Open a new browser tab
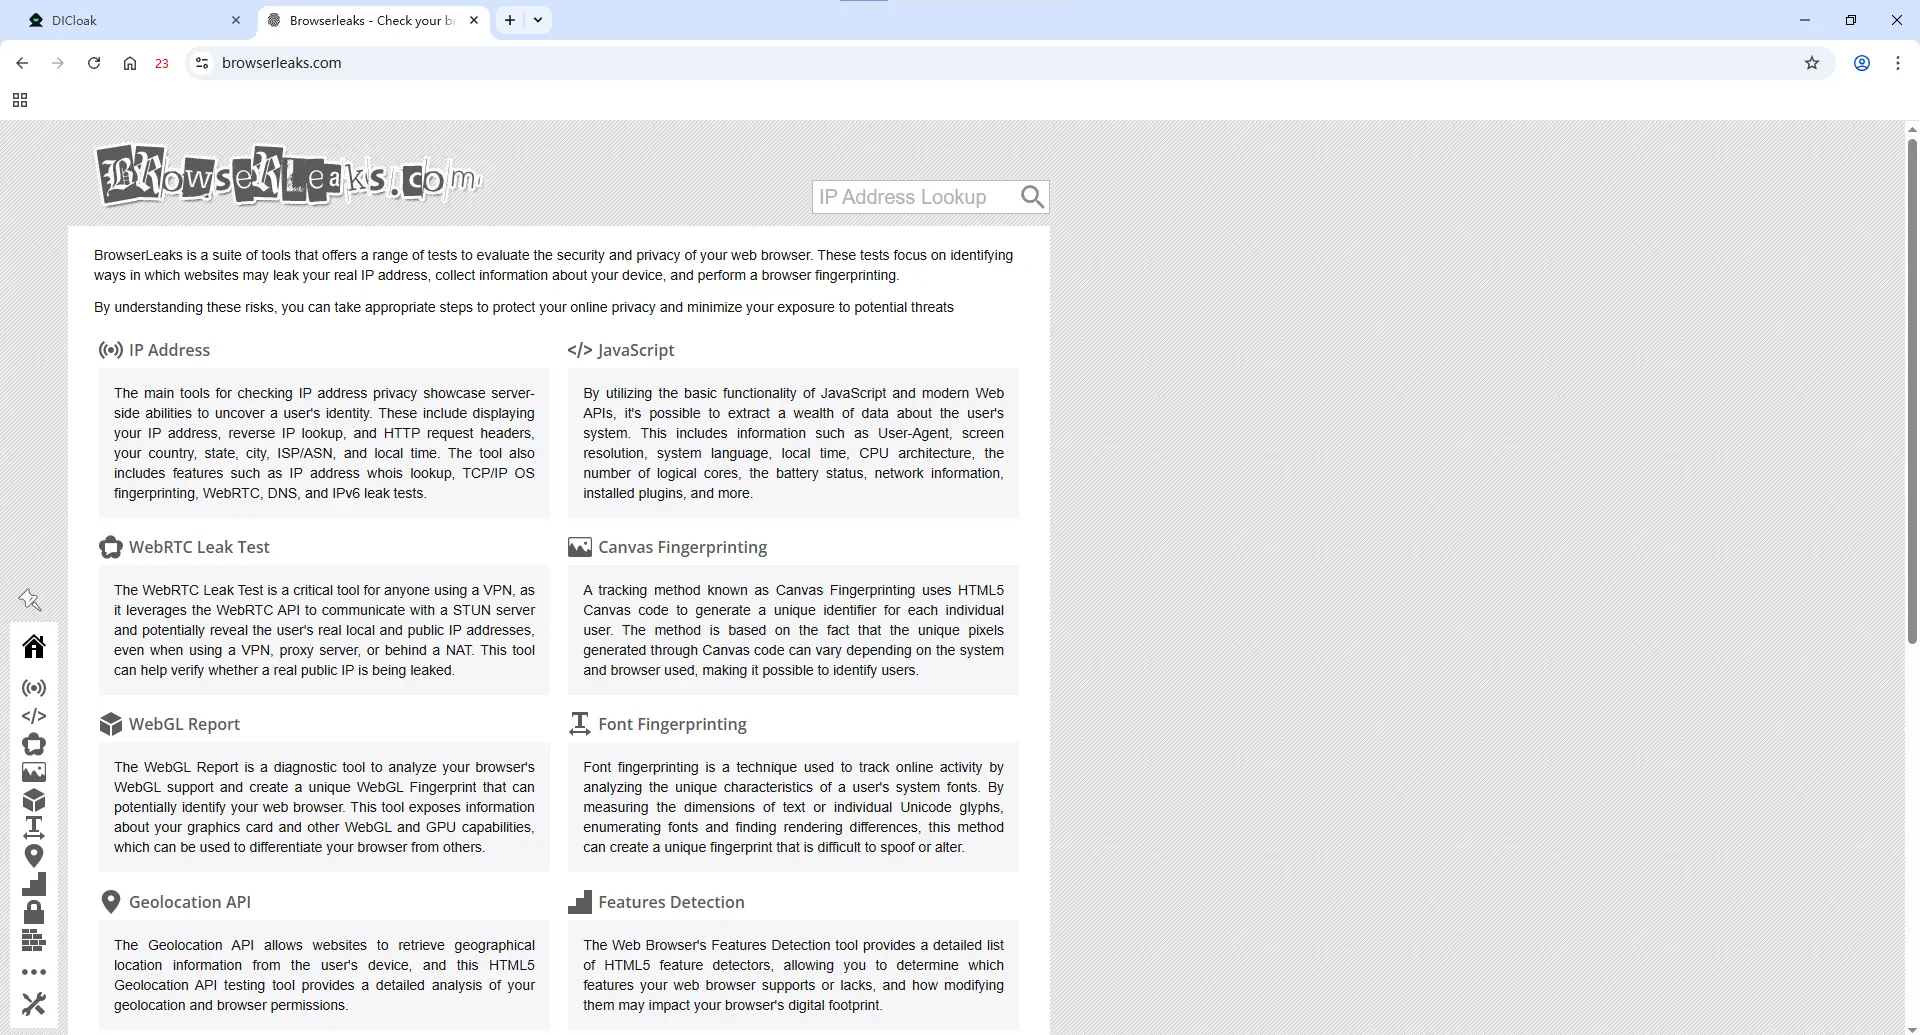This screenshot has width=1920, height=1035. (x=510, y=20)
